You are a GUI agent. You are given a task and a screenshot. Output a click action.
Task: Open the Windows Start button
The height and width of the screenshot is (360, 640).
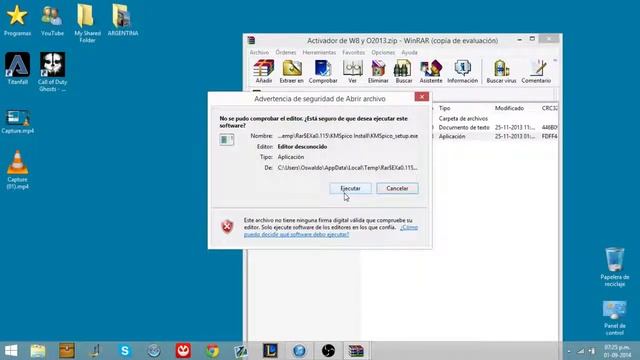pos(11,351)
